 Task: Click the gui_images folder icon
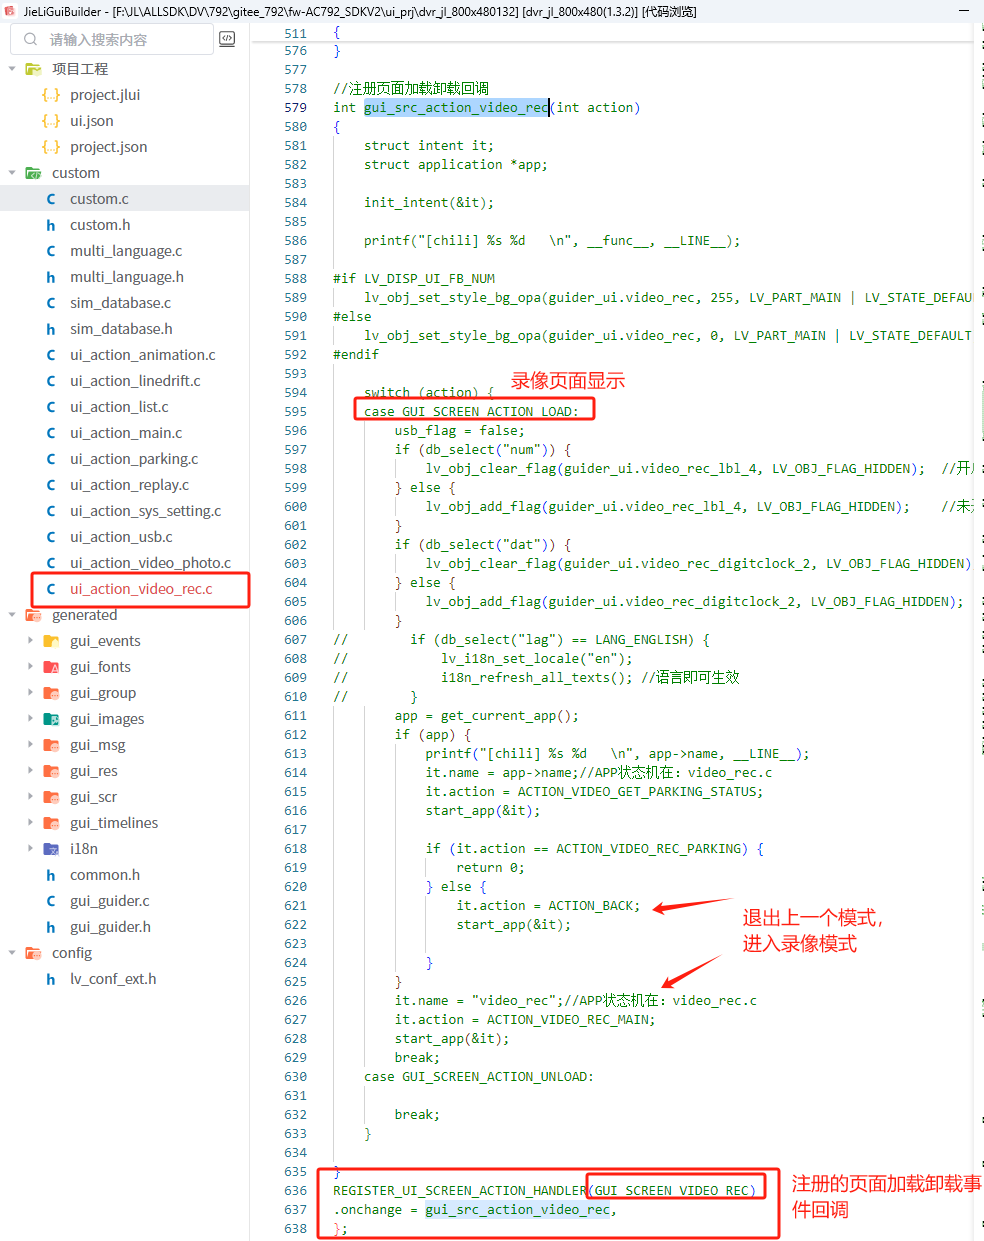tap(51, 719)
